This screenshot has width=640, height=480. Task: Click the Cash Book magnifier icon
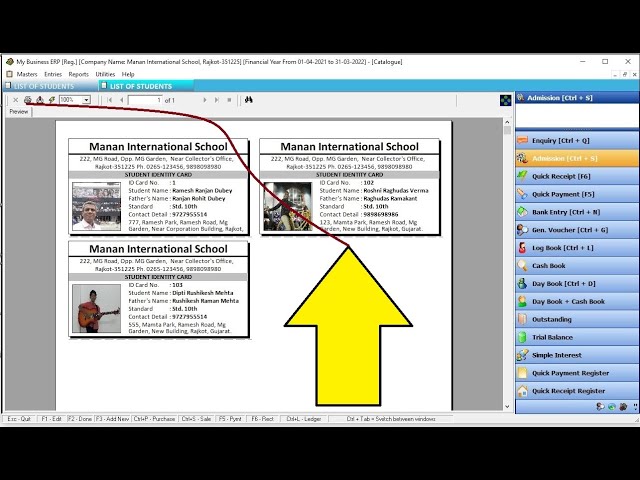[522, 266]
